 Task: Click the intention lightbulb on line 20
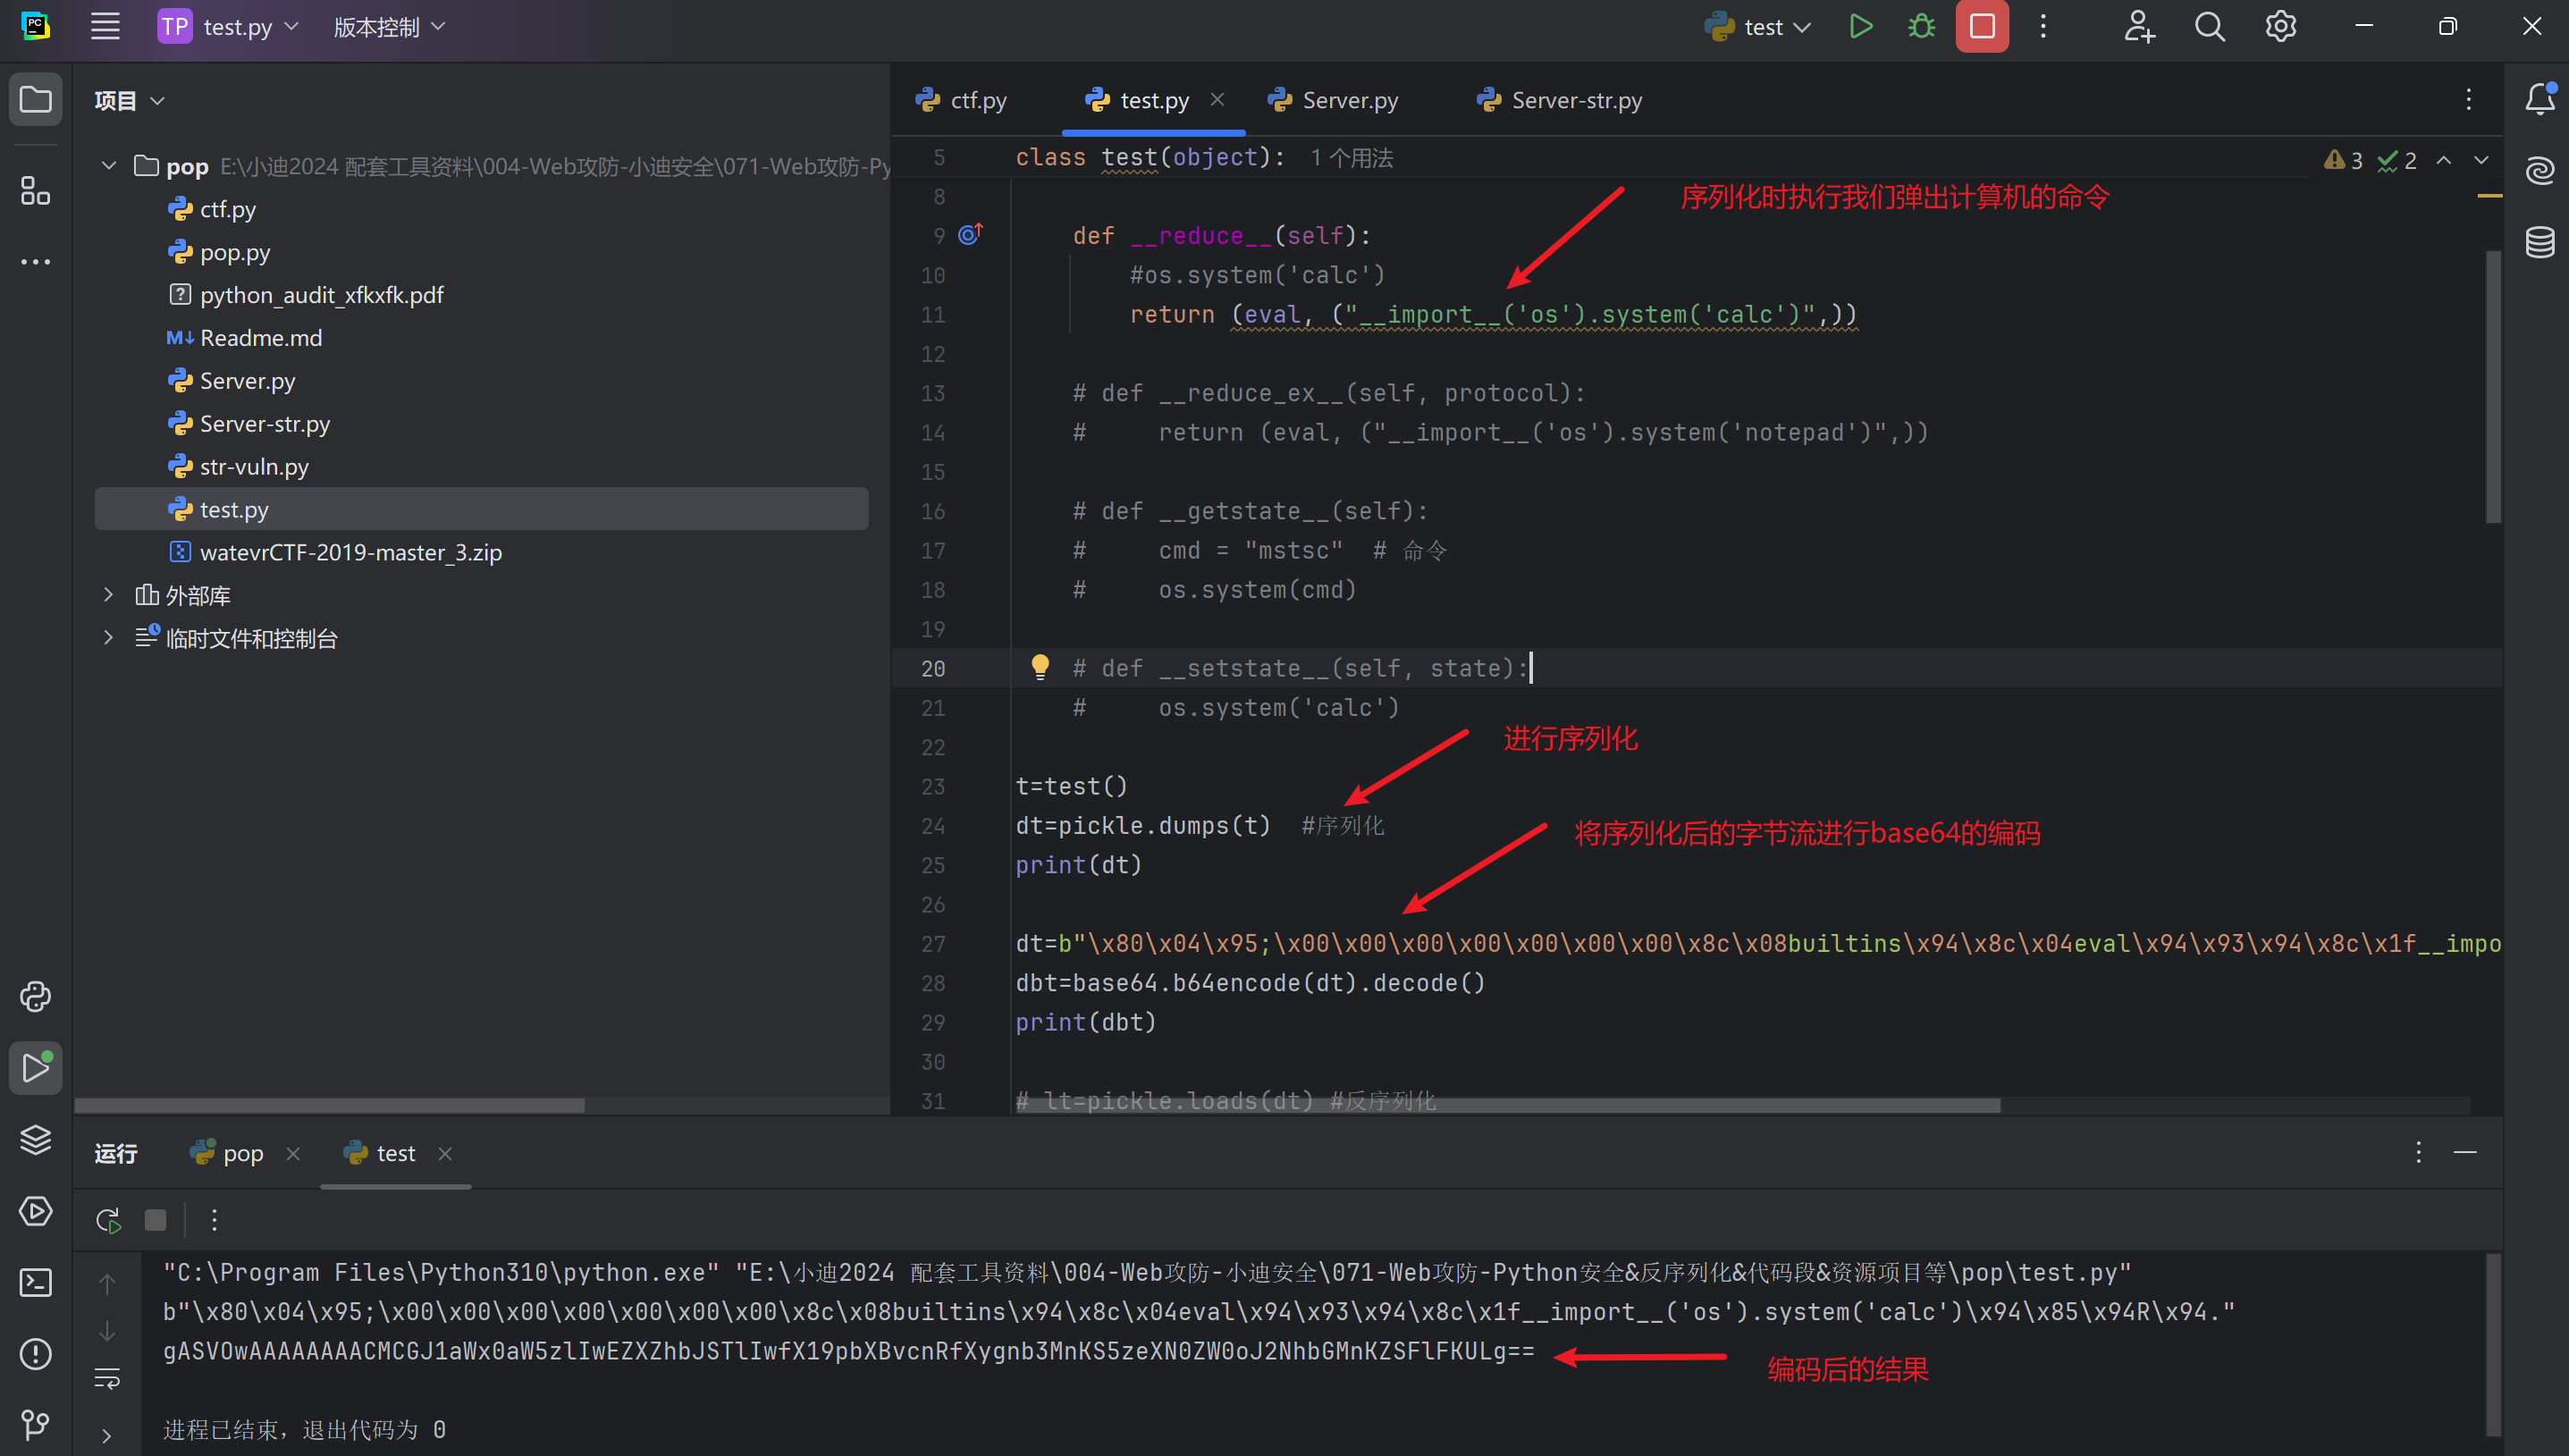1040,667
